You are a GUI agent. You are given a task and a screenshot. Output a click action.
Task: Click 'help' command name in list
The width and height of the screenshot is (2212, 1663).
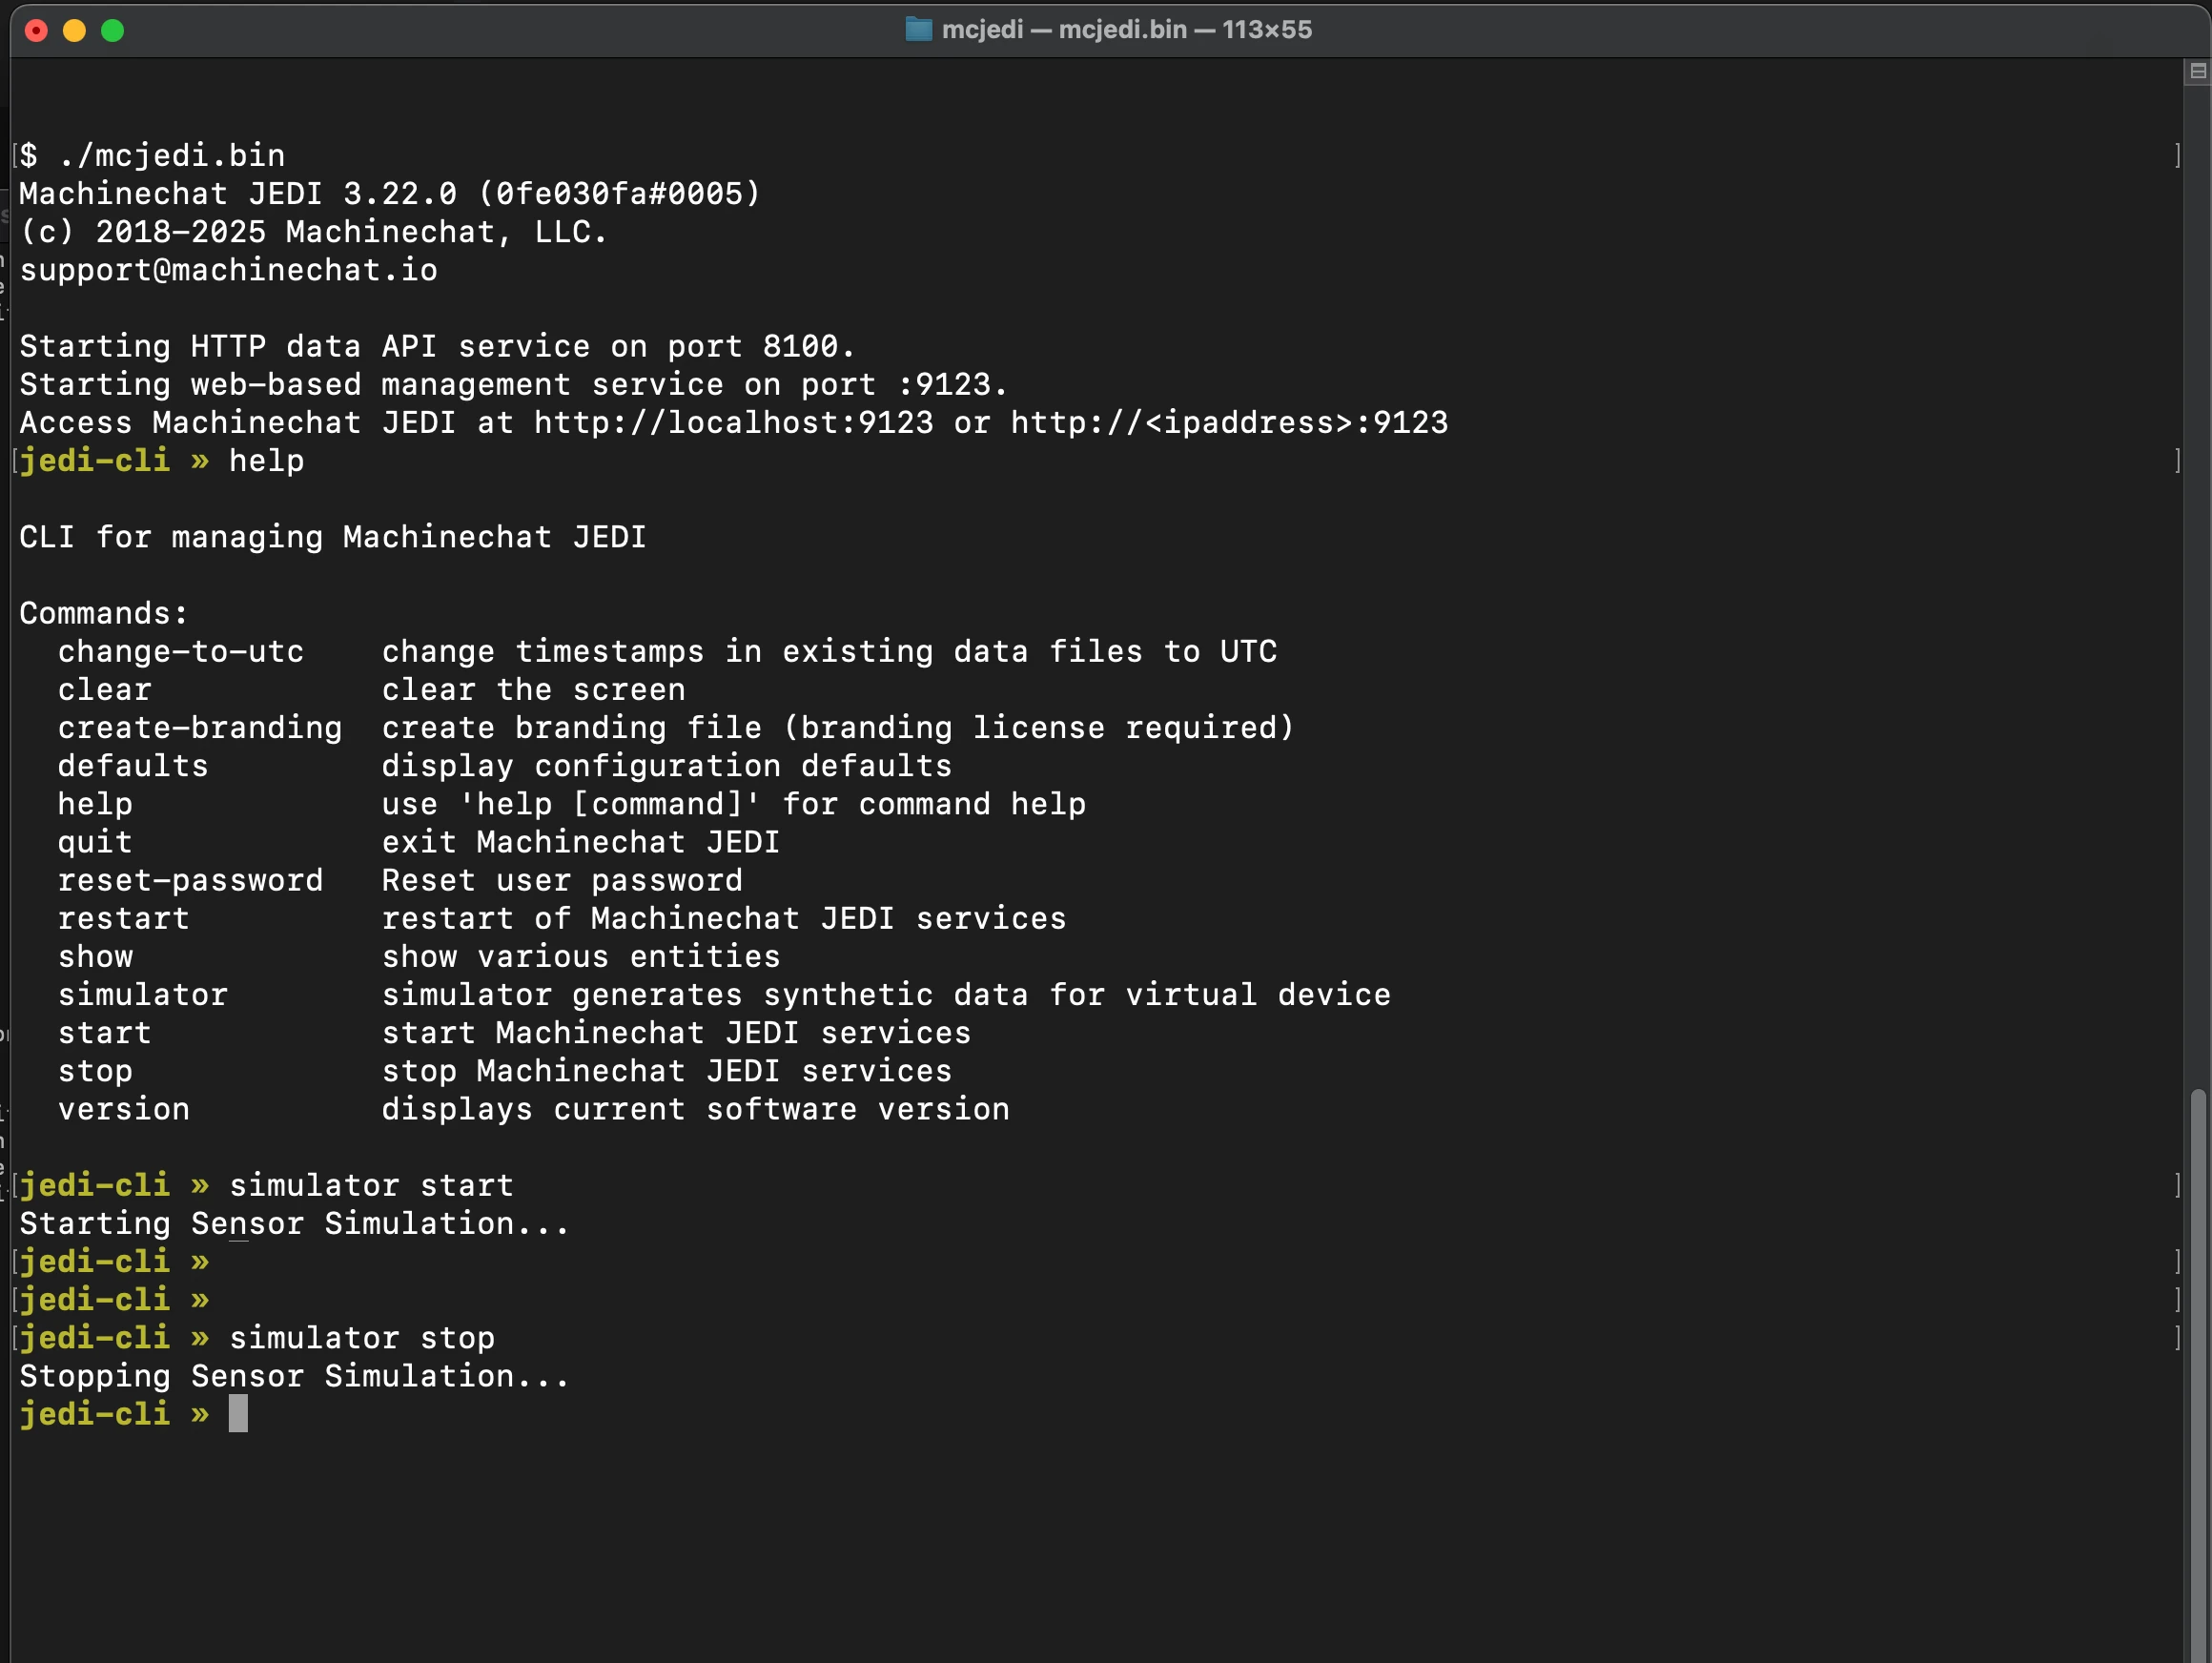95,804
